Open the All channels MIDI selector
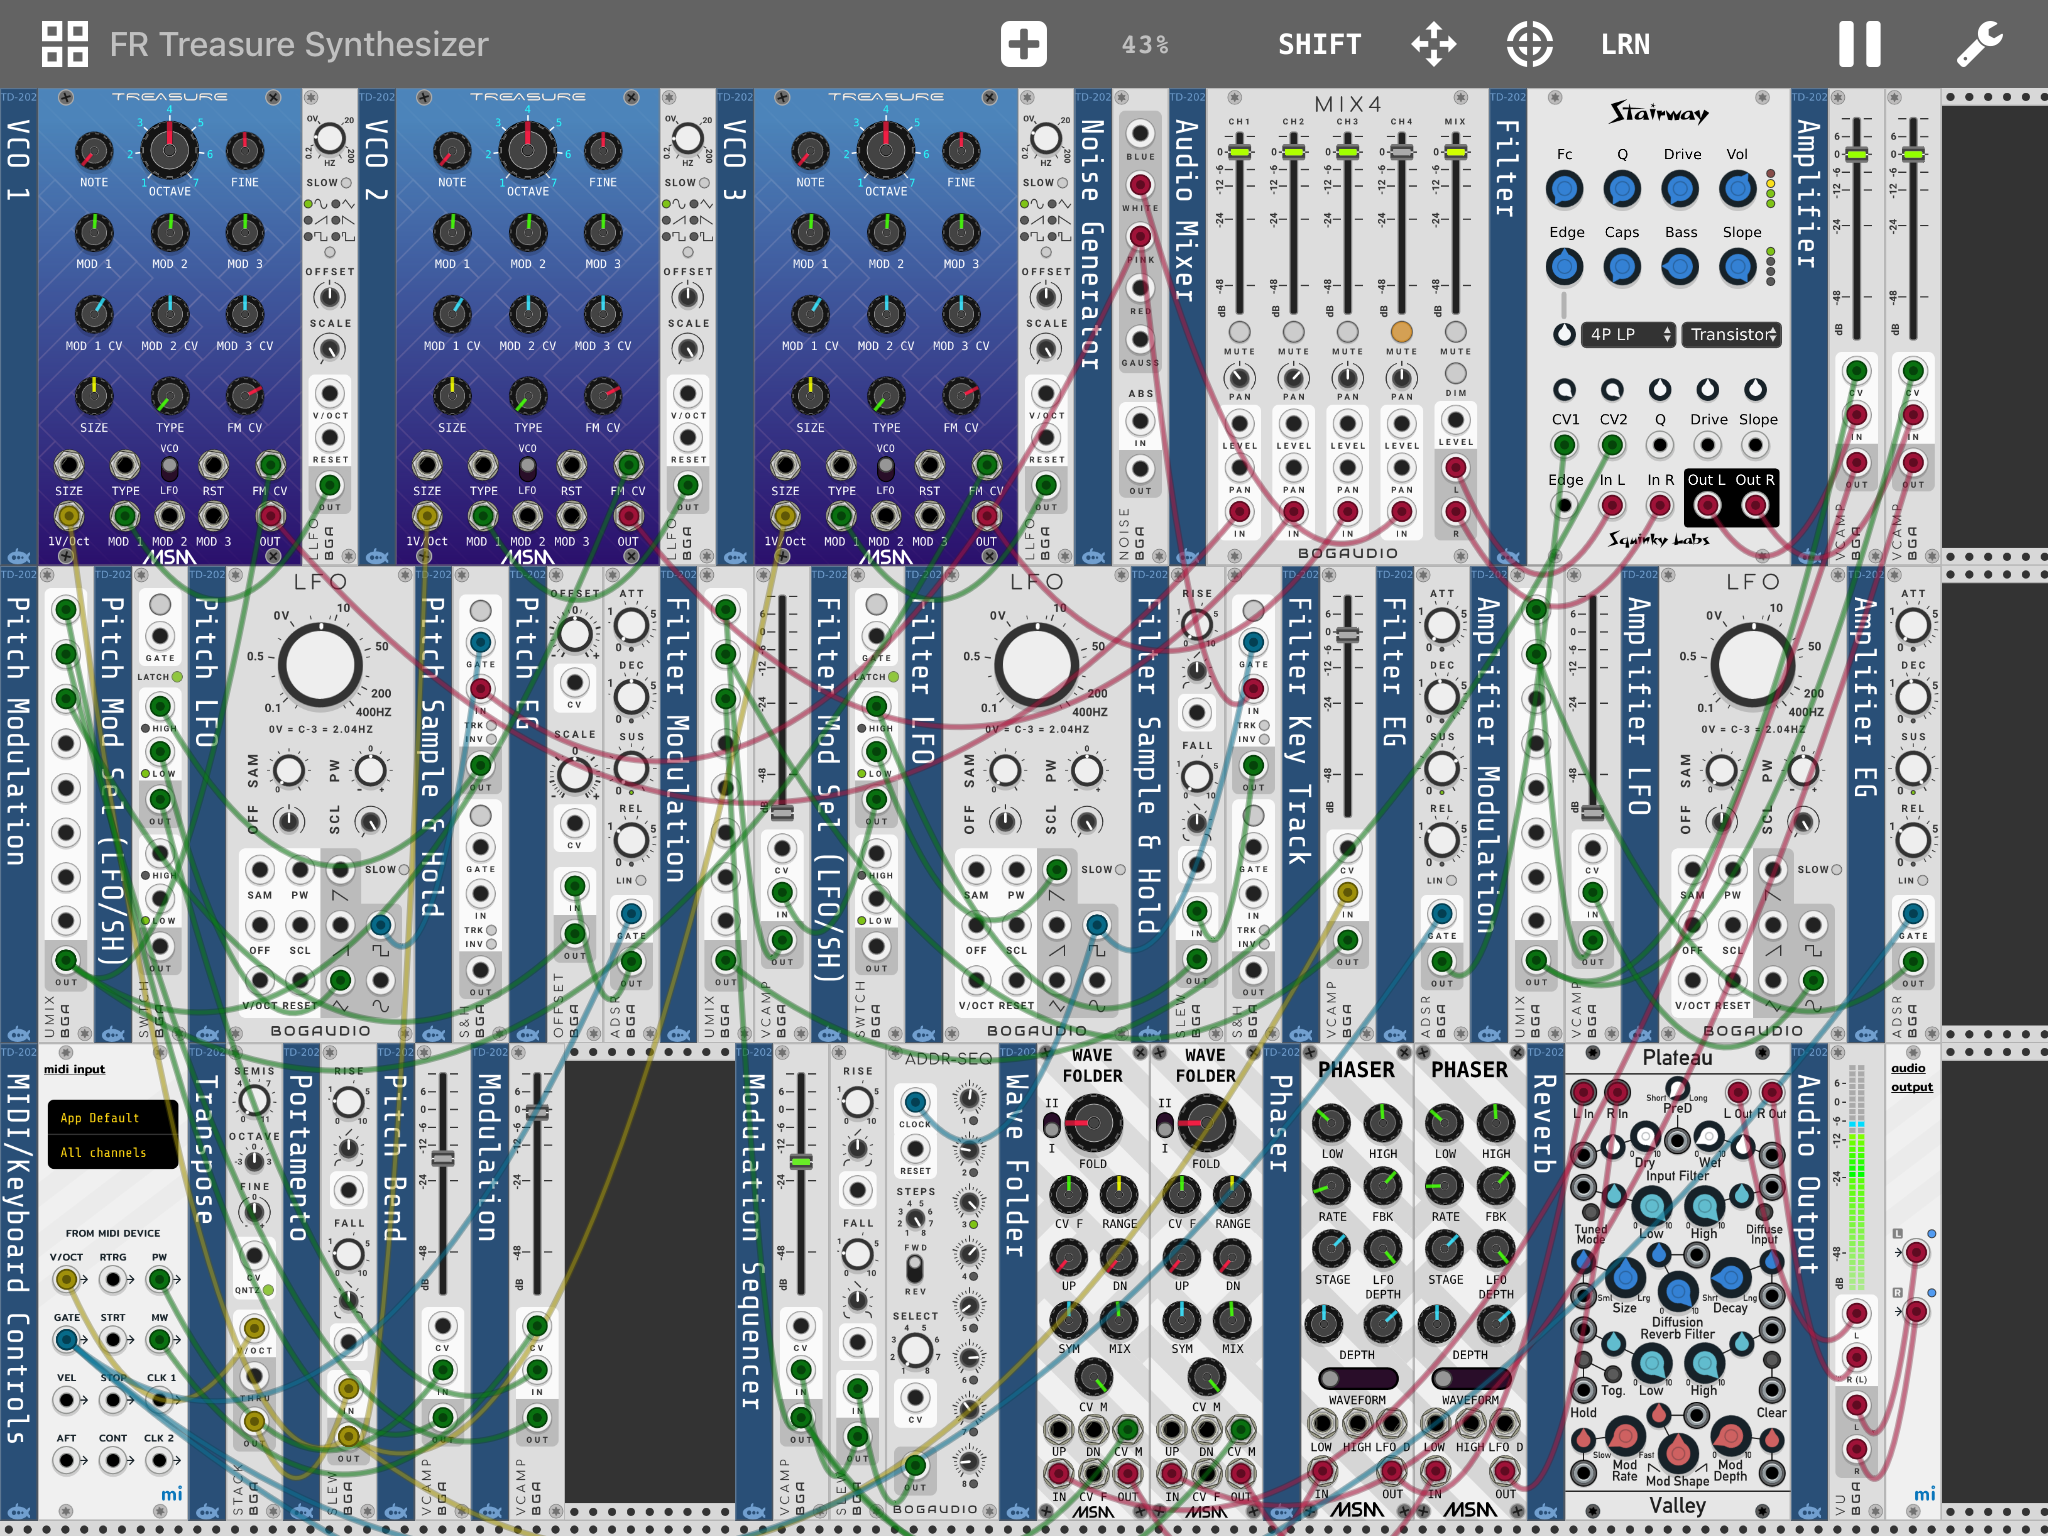Viewport: 2048px width, 1536px height. click(x=113, y=1153)
